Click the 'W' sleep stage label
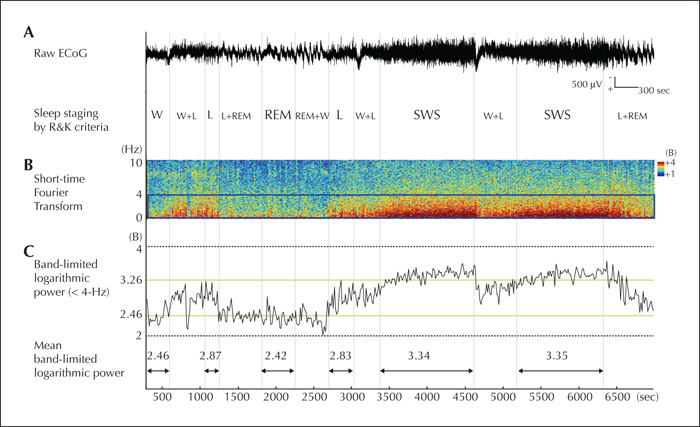The width and height of the screenshot is (700, 427). pyautogui.click(x=157, y=115)
